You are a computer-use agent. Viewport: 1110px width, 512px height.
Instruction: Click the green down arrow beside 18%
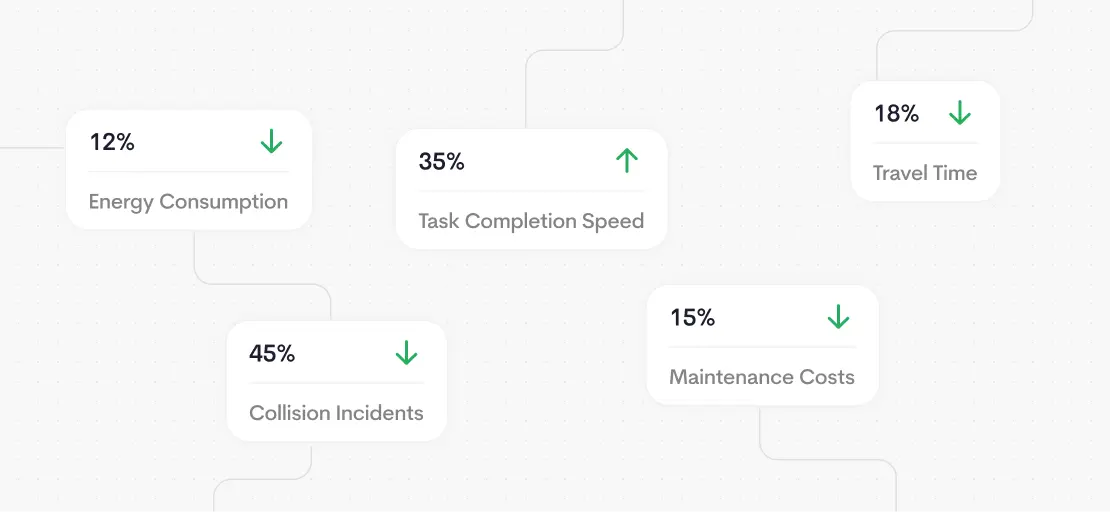coord(960,113)
